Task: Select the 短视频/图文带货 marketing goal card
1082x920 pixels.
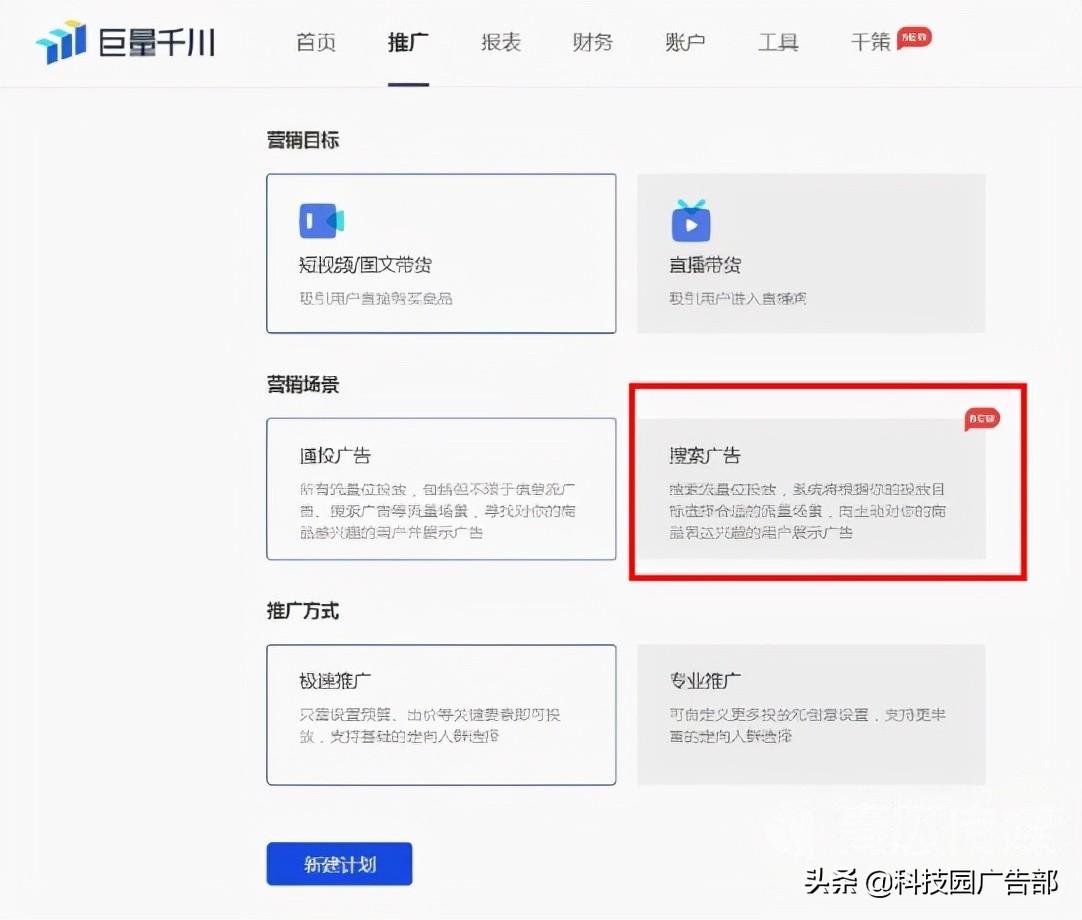Action: point(441,253)
